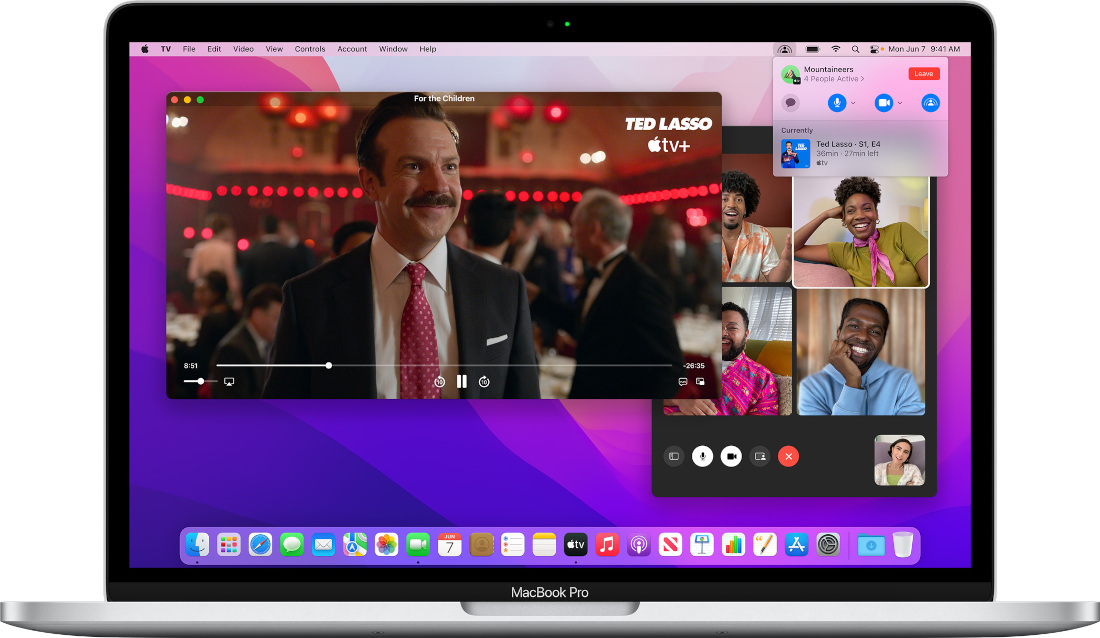Open Trash in the Dock
The height and width of the screenshot is (638, 1100).
(903, 545)
